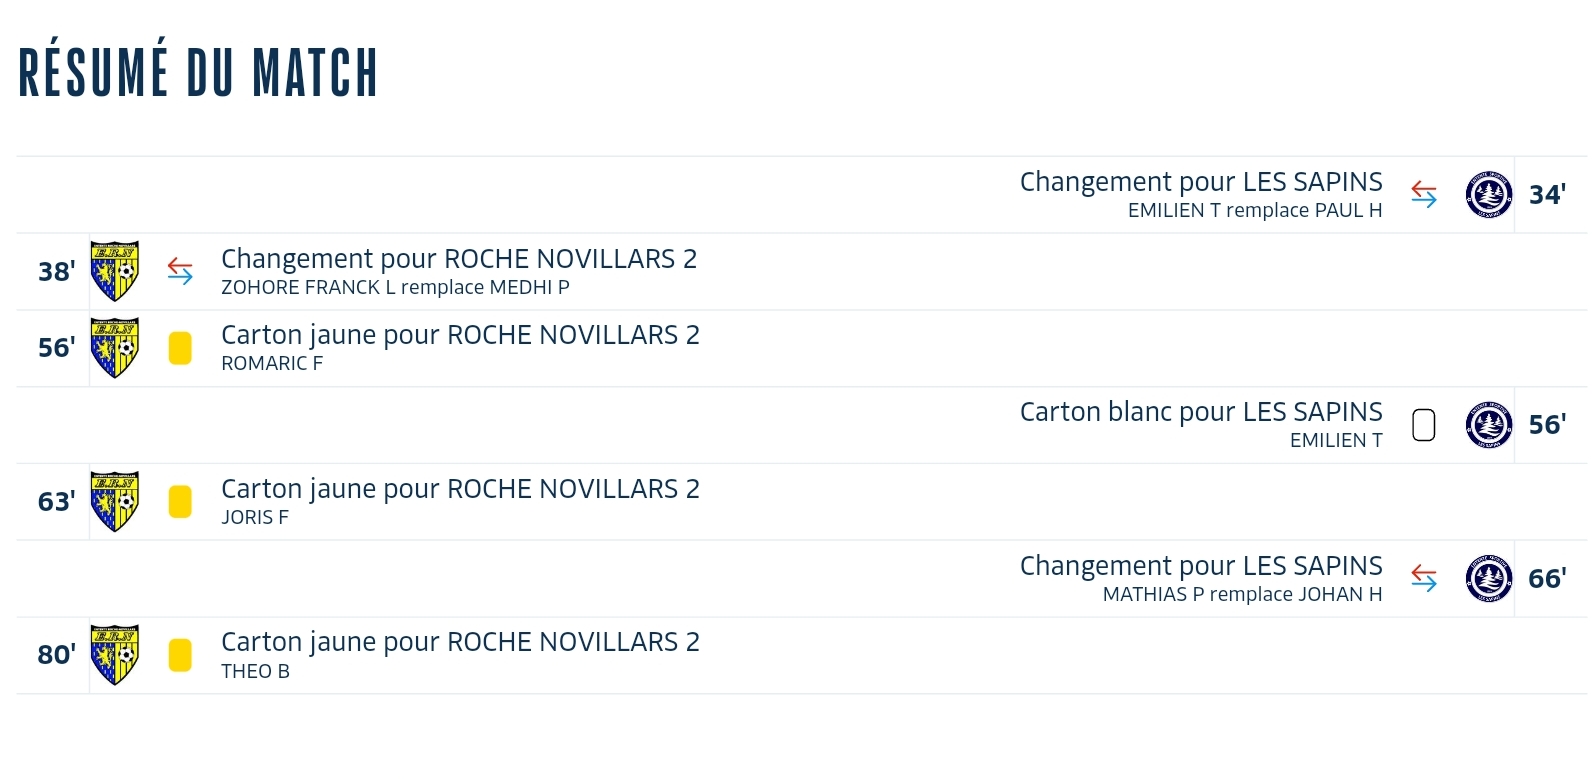The image size is (1596, 779).
Task: Select "EMILIEN T remplace PAUL H" text
Action: coord(1255,210)
